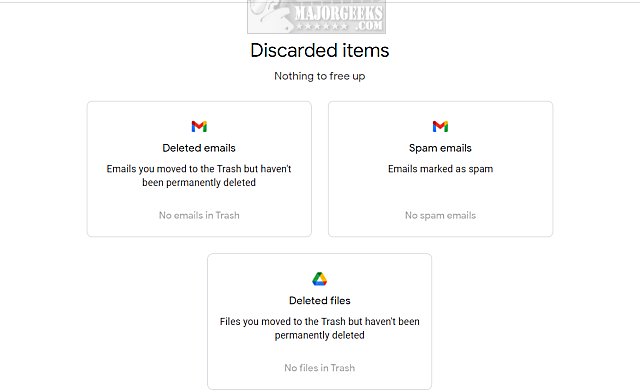Click the 'No emails in Trash' text
Image resolution: width=640 pixels, height=392 pixels.
199,215
